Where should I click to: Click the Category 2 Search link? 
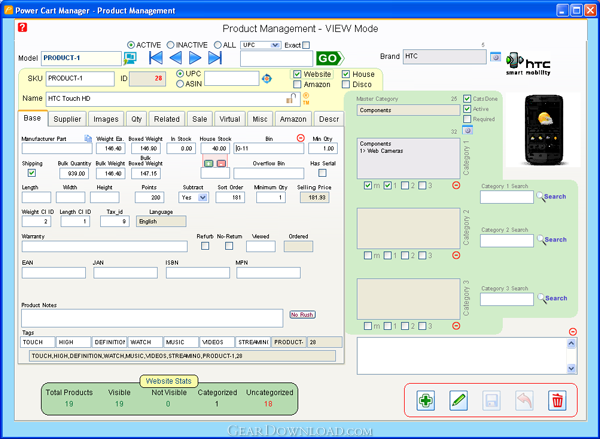click(556, 240)
